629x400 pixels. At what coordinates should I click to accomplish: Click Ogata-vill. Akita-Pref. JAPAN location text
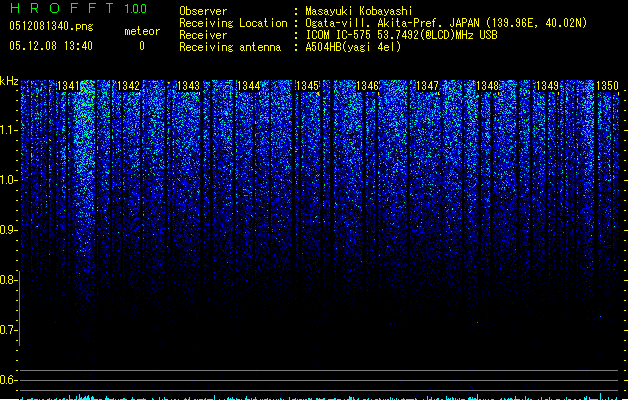446,23
